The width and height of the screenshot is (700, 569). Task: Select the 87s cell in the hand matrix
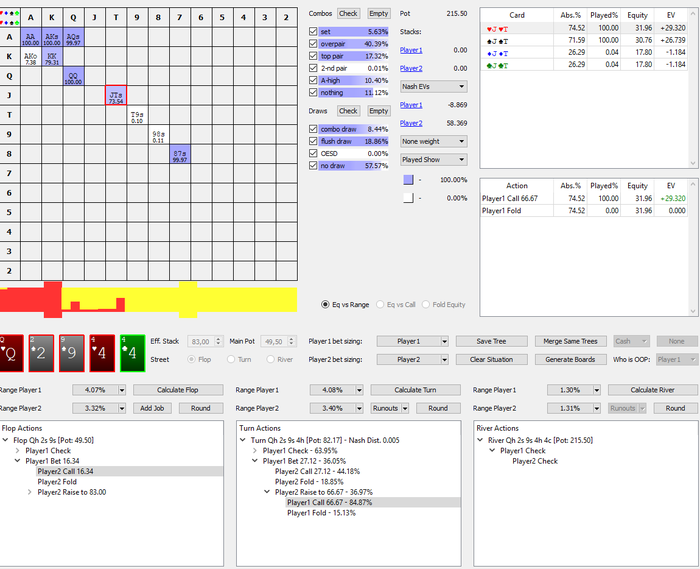[x=180, y=154]
